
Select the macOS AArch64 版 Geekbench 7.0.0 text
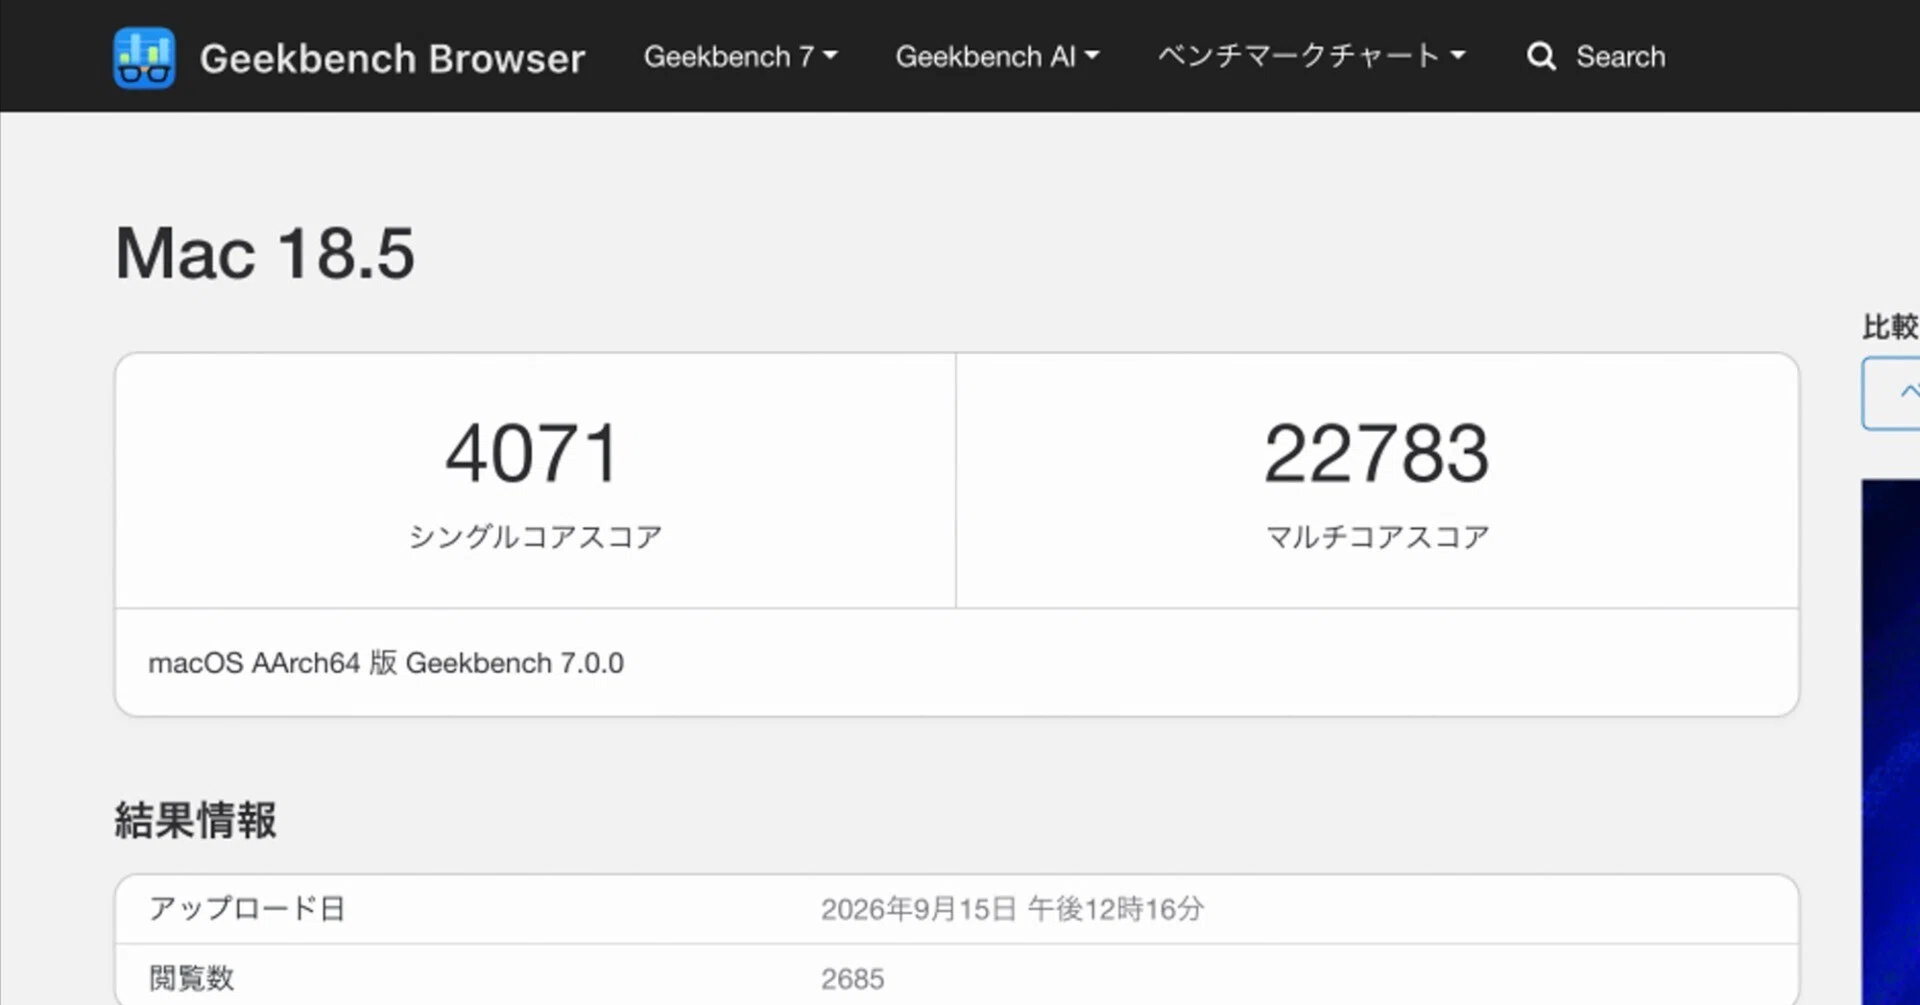[x=386, y=663]
